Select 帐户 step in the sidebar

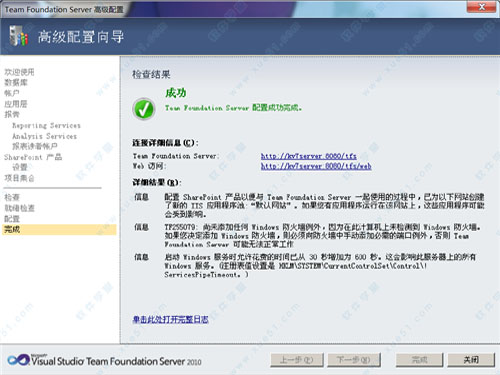click(12, 93)
